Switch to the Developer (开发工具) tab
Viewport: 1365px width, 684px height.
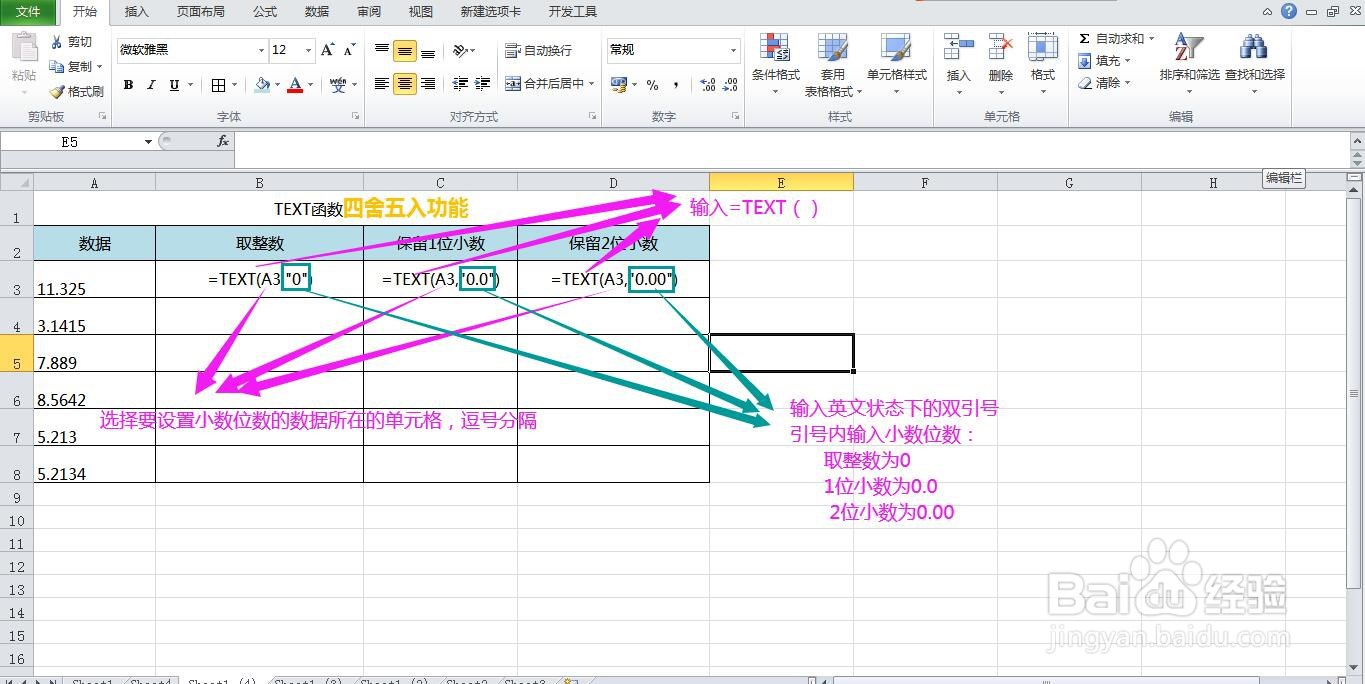(573, 12)
